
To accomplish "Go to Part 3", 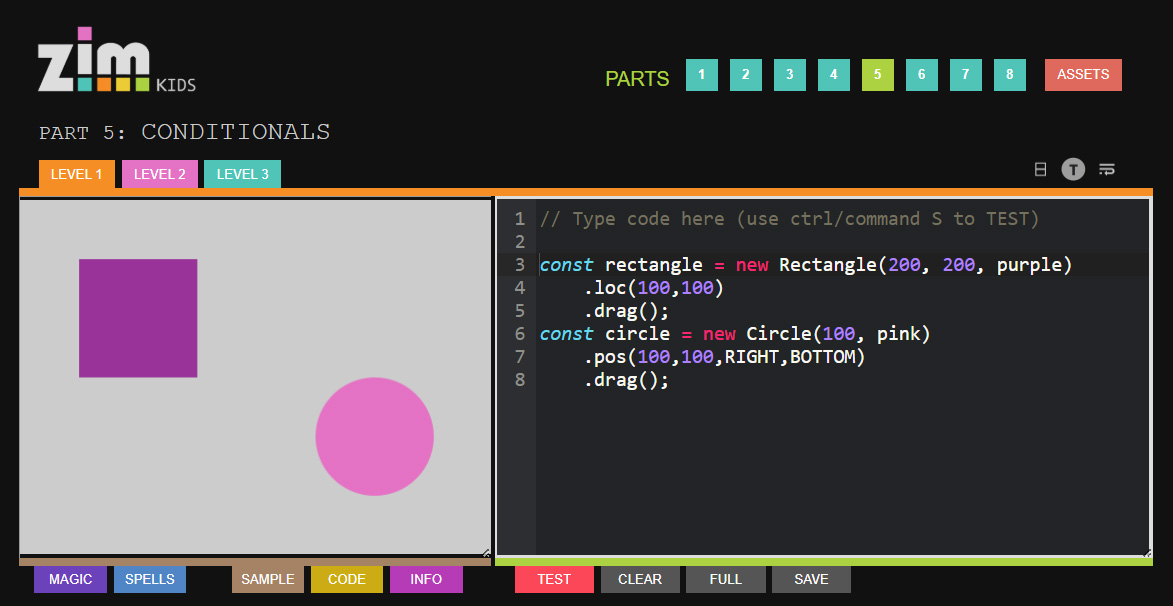I will pyautogui.click(x=790, y=75).
